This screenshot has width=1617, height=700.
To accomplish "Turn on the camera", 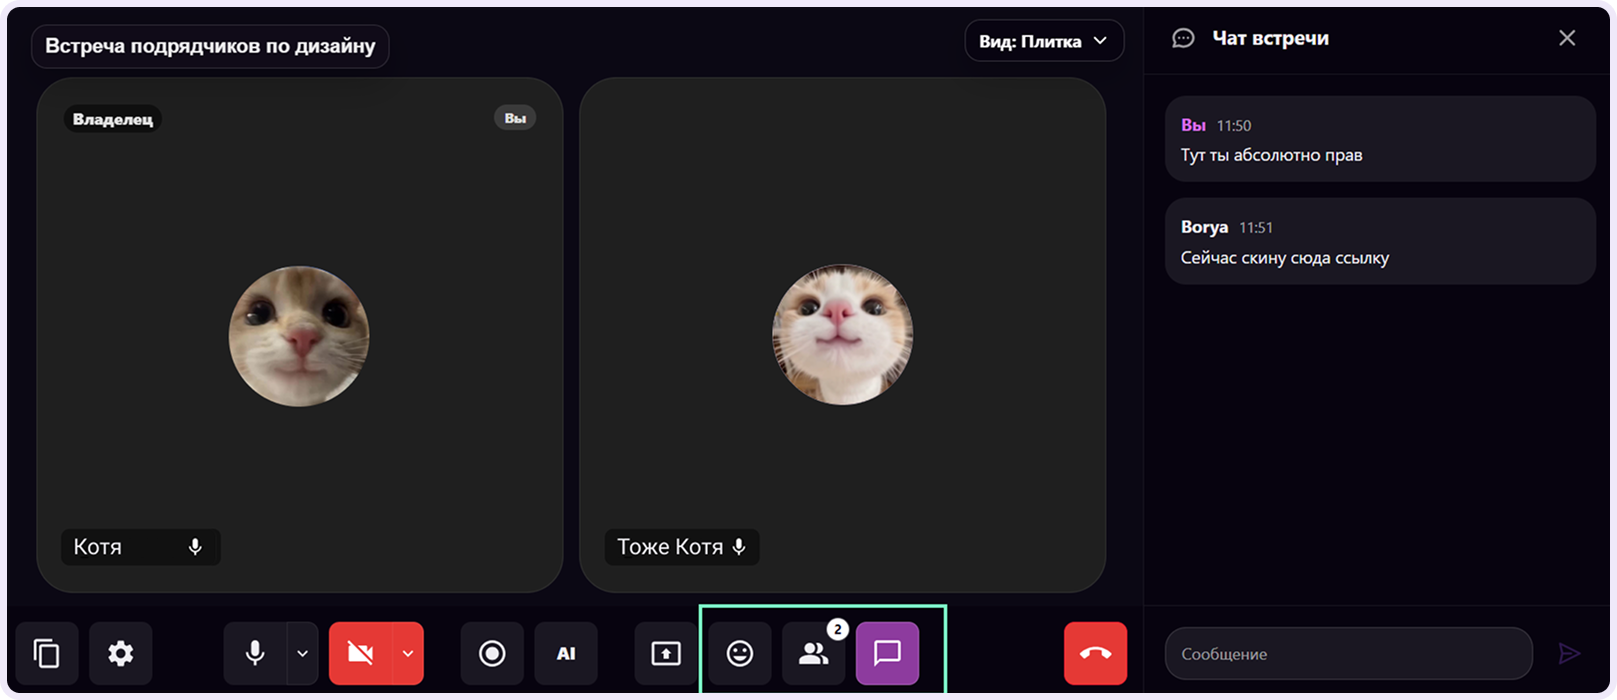I will (x=360, y=654).
